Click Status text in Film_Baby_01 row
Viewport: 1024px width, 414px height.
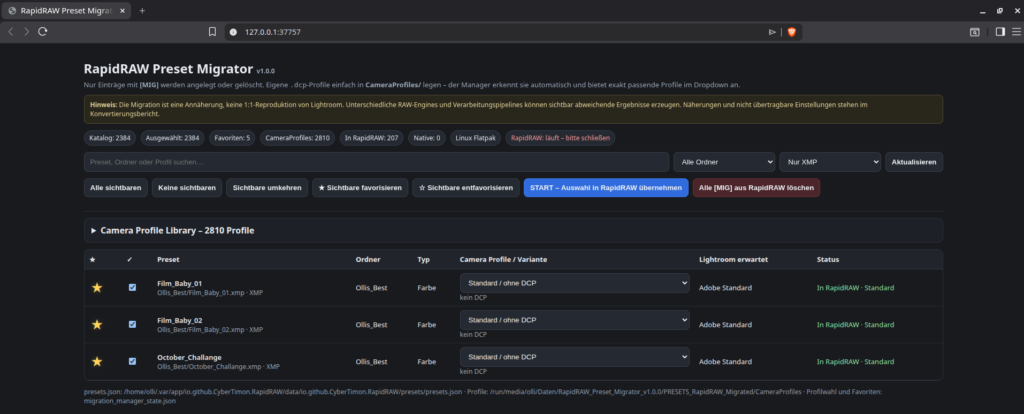[x=856, y=288]
